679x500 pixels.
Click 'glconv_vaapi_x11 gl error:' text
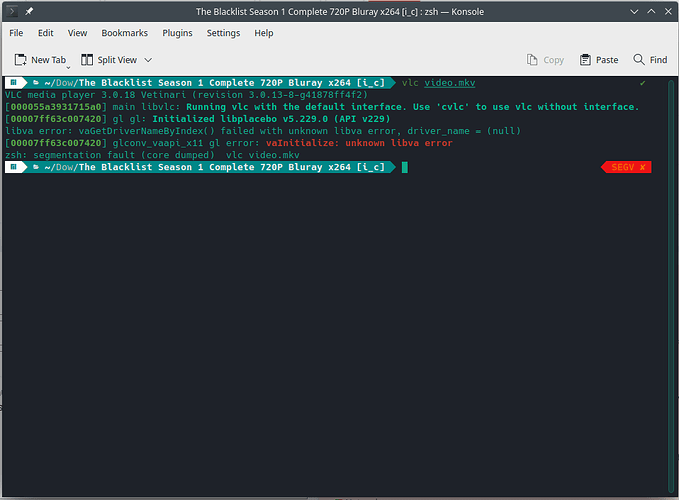[186, 143]
